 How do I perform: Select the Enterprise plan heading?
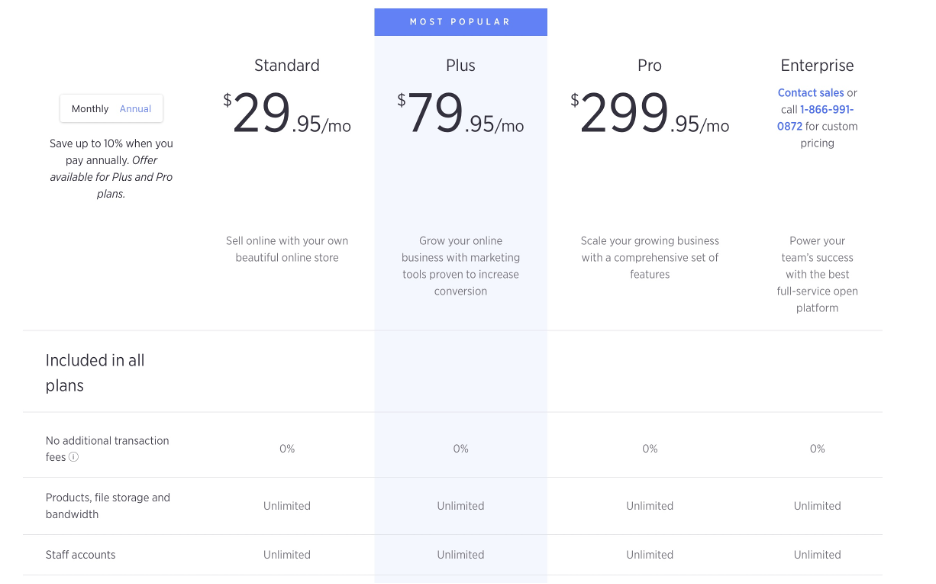817,66
